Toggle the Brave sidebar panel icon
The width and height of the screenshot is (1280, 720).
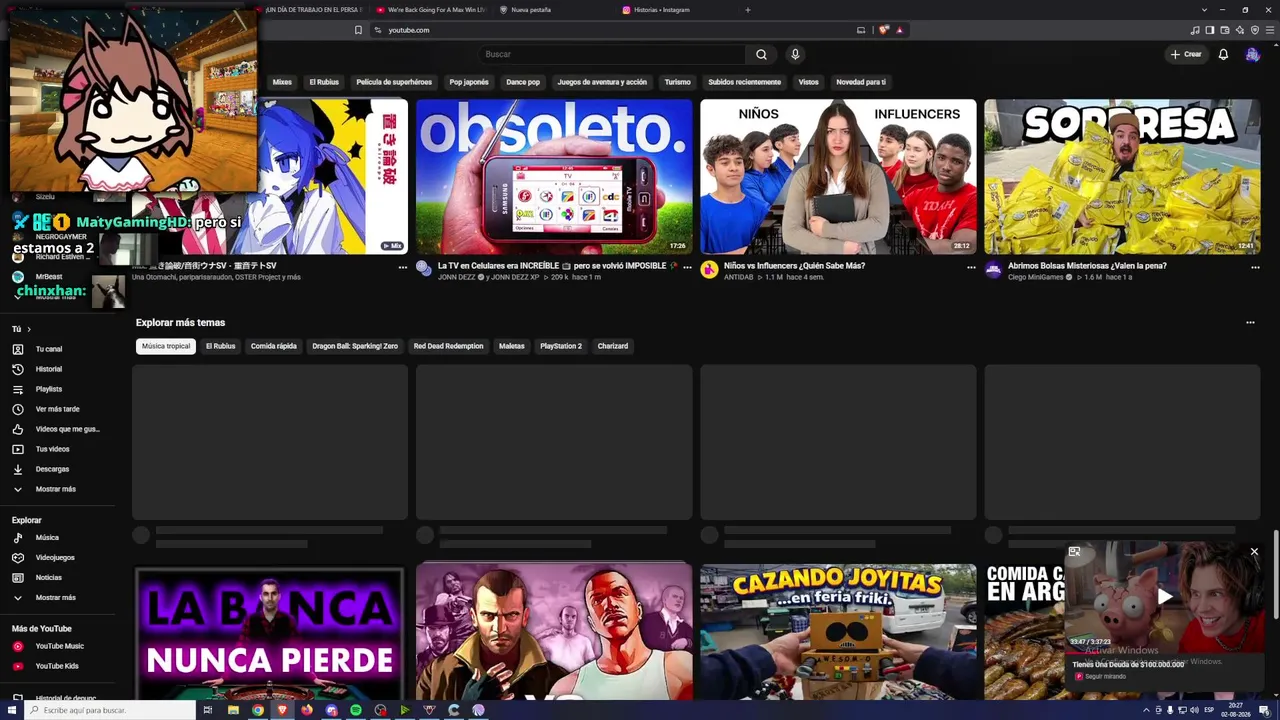coord(1209,30)
